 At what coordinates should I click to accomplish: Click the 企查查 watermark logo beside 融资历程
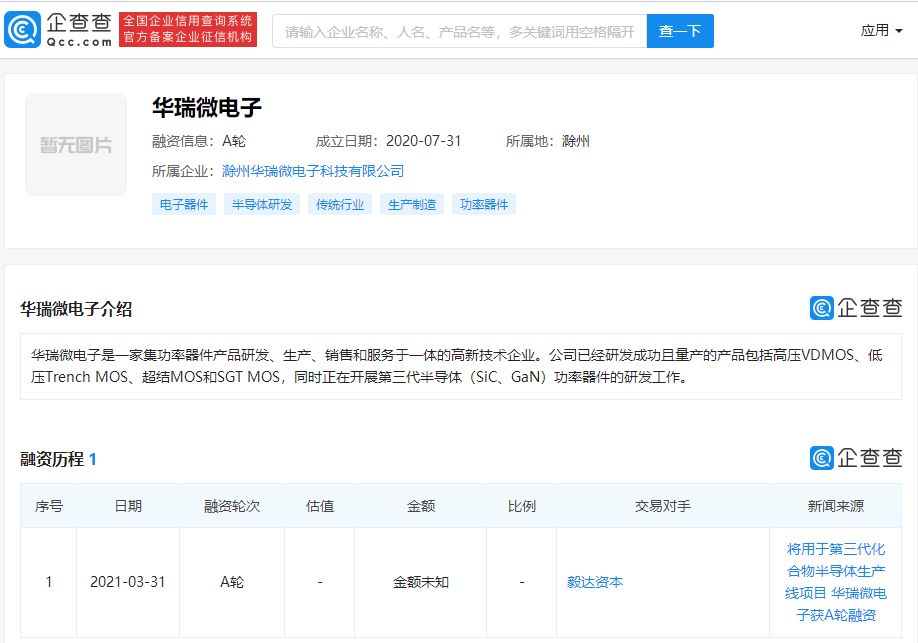coord(855,458)
